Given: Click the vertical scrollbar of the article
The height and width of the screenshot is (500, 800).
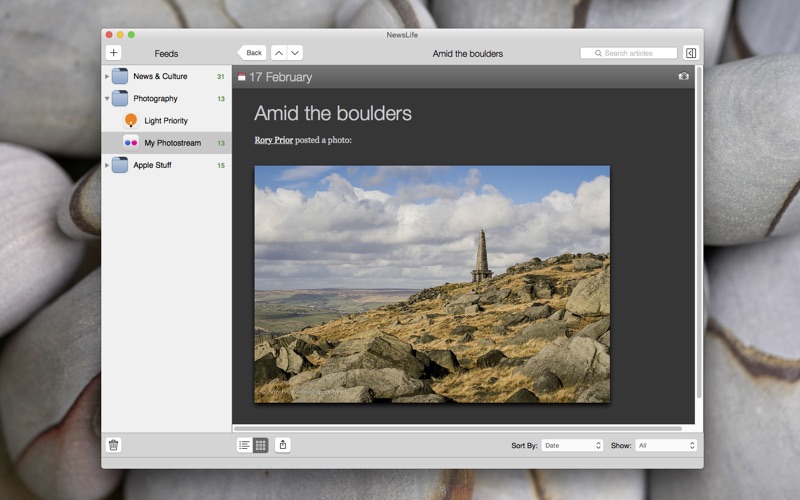Looking at the screenshot, I should click(699, 232).
